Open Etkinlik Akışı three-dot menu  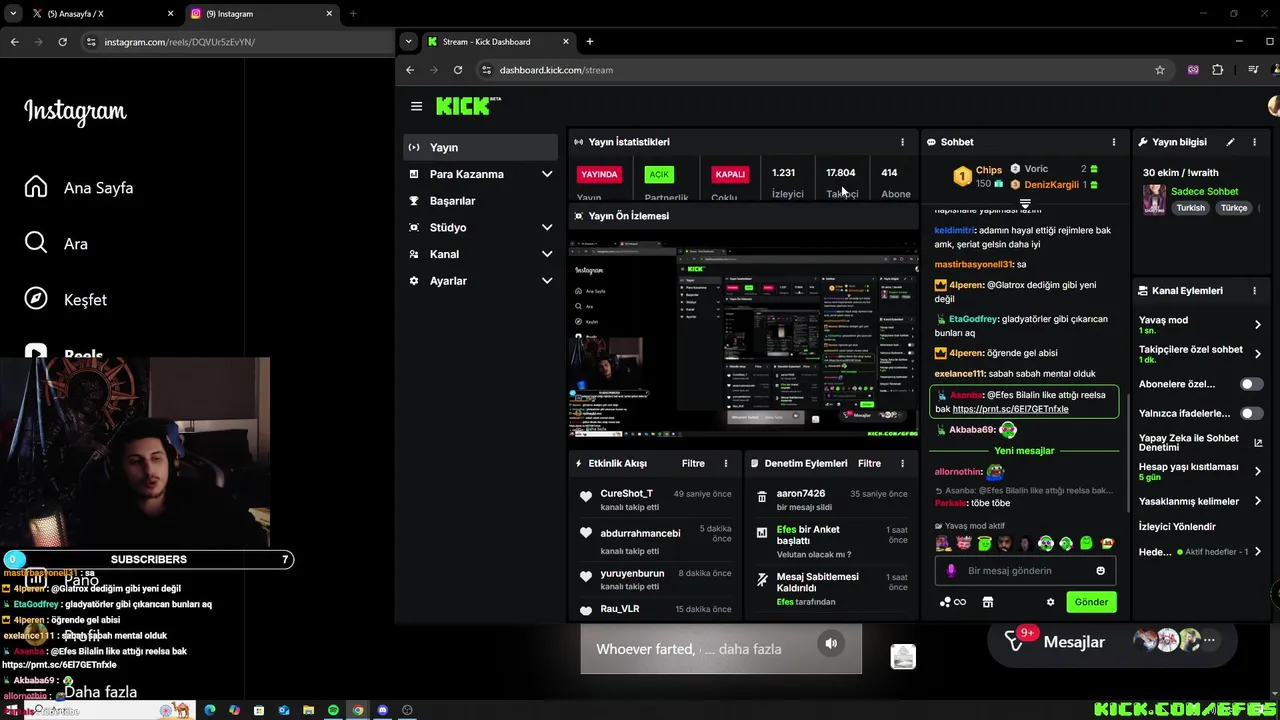pos(726,464)
